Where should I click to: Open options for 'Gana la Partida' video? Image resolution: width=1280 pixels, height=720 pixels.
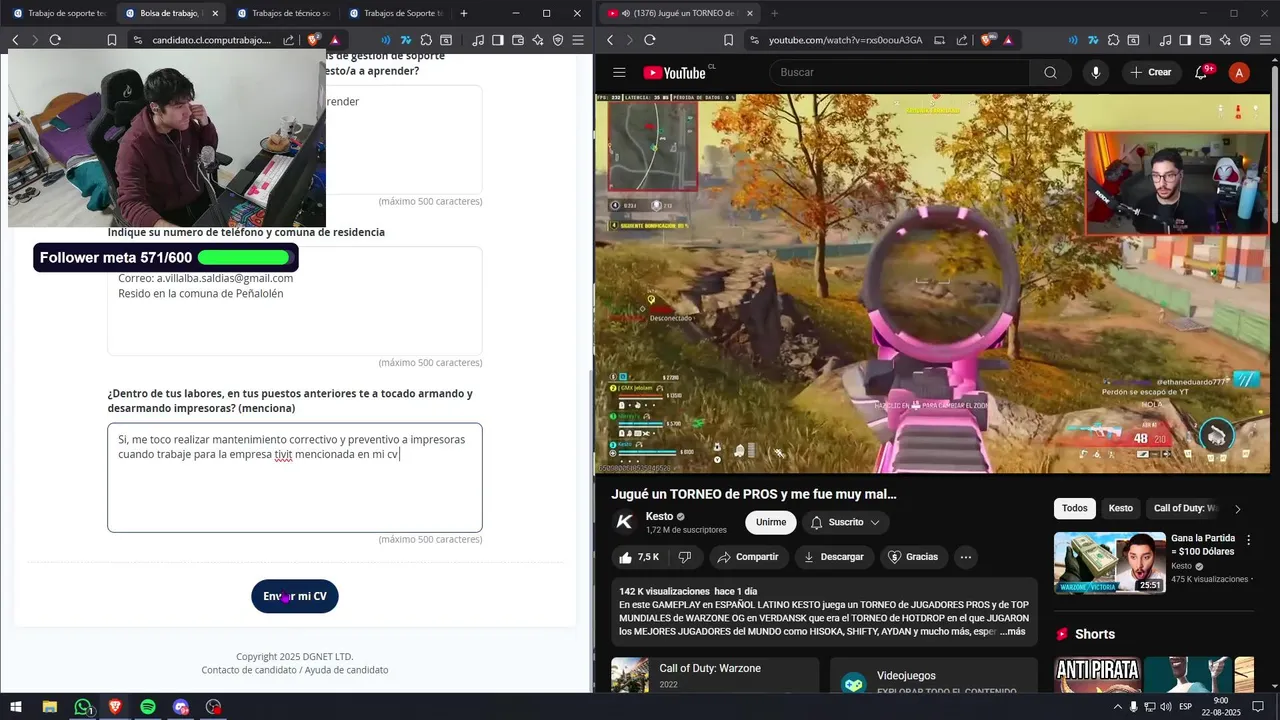[1248, 540]
